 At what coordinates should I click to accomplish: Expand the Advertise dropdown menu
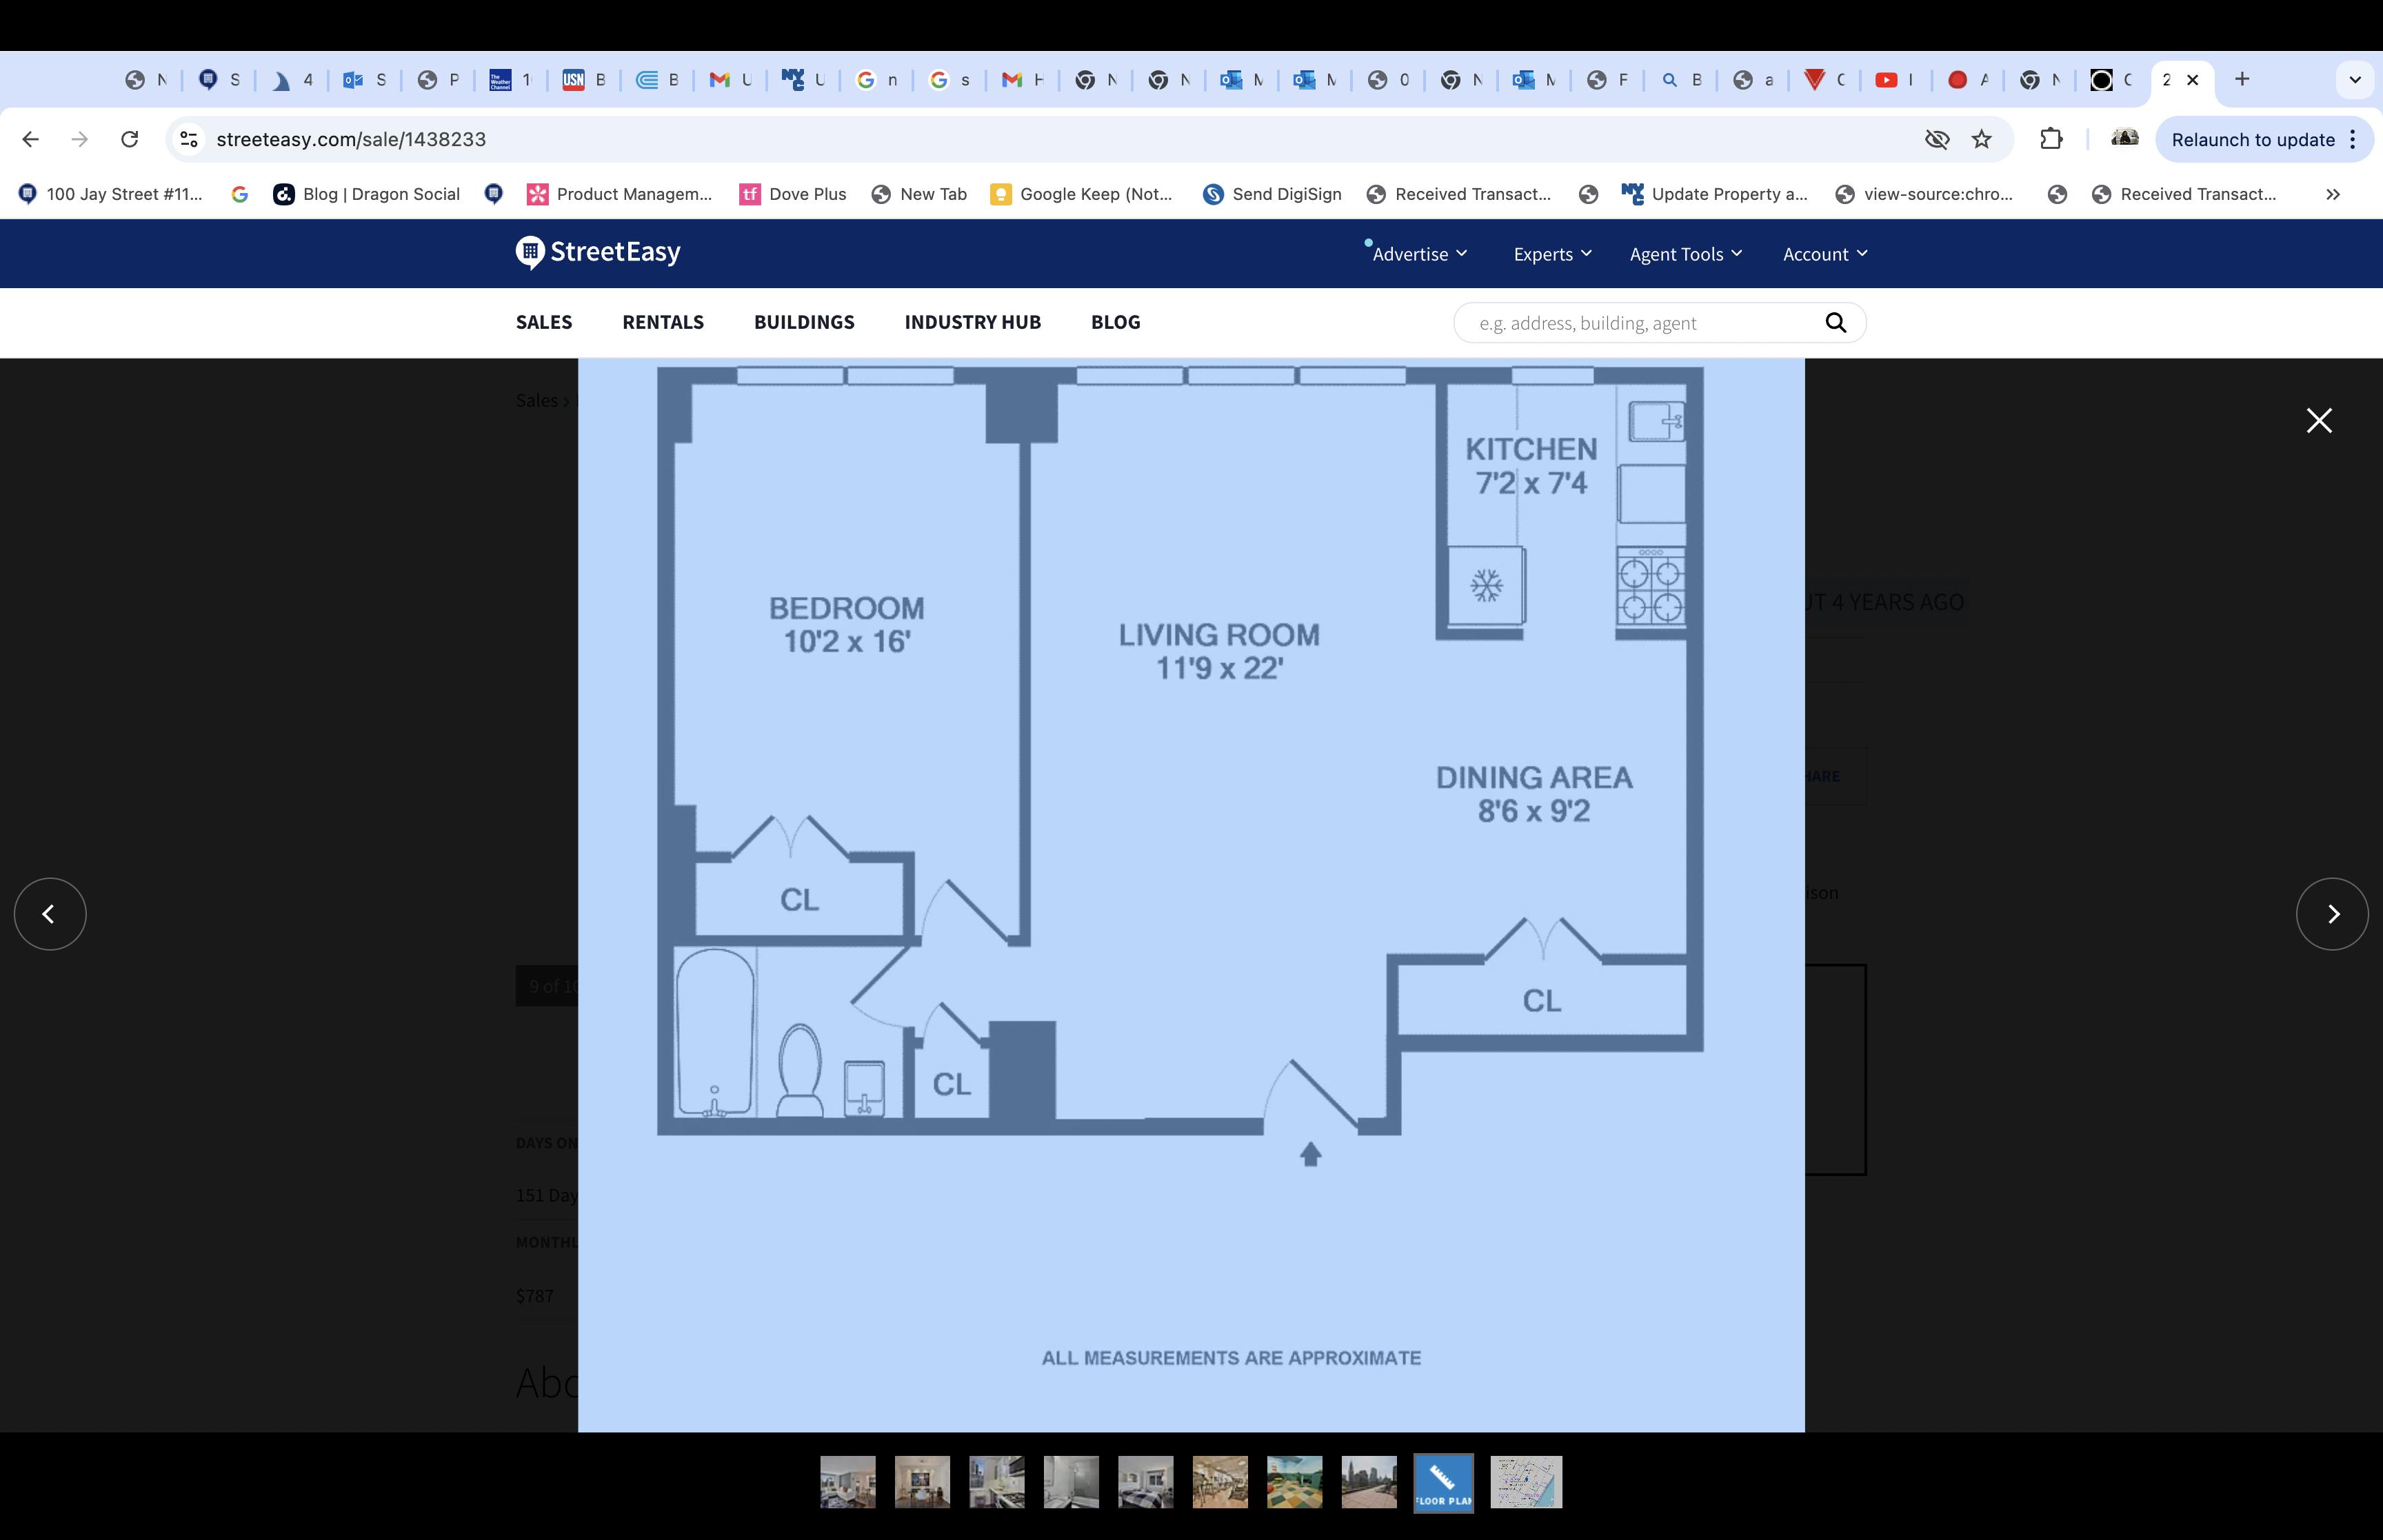pyautogui.click(x=1419, y=254)
